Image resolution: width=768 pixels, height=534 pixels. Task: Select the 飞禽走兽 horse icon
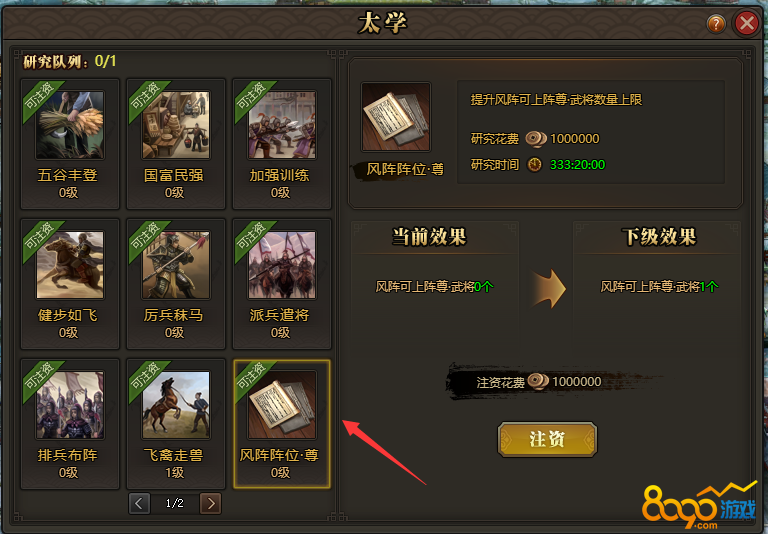click(x=176, y=405)
